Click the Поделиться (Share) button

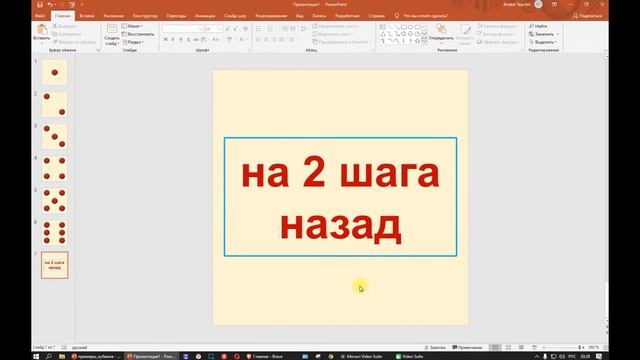(x=587, y=16)
